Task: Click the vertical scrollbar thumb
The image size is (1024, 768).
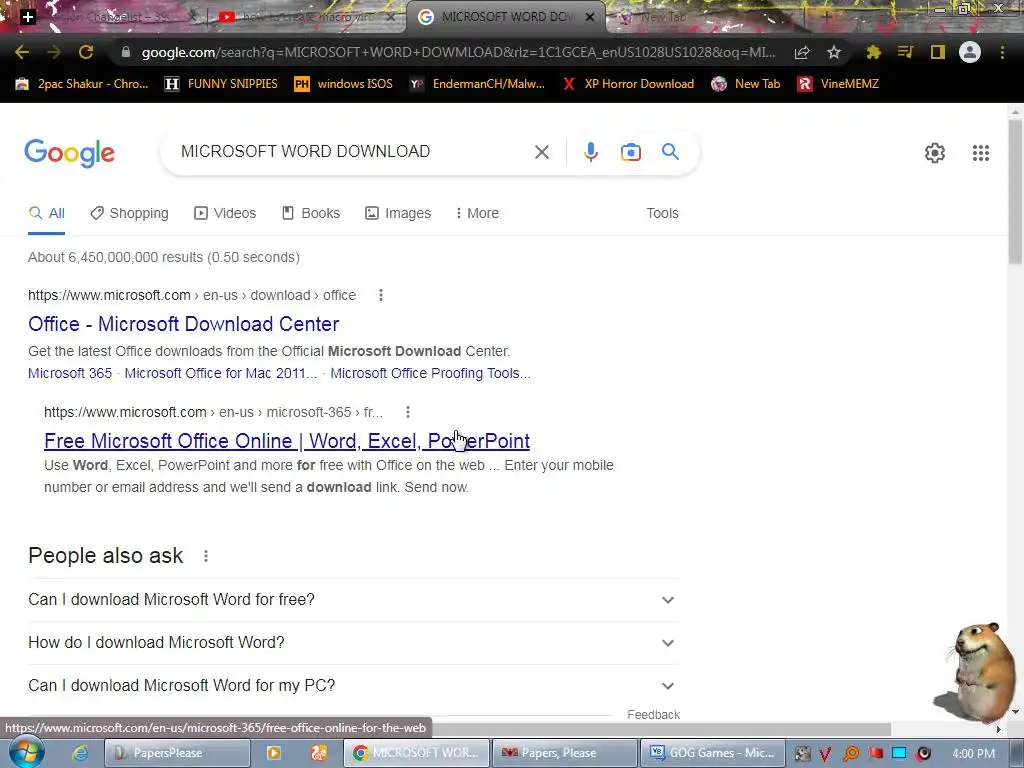Action: pyautogui.click(x=1015, y=193)
